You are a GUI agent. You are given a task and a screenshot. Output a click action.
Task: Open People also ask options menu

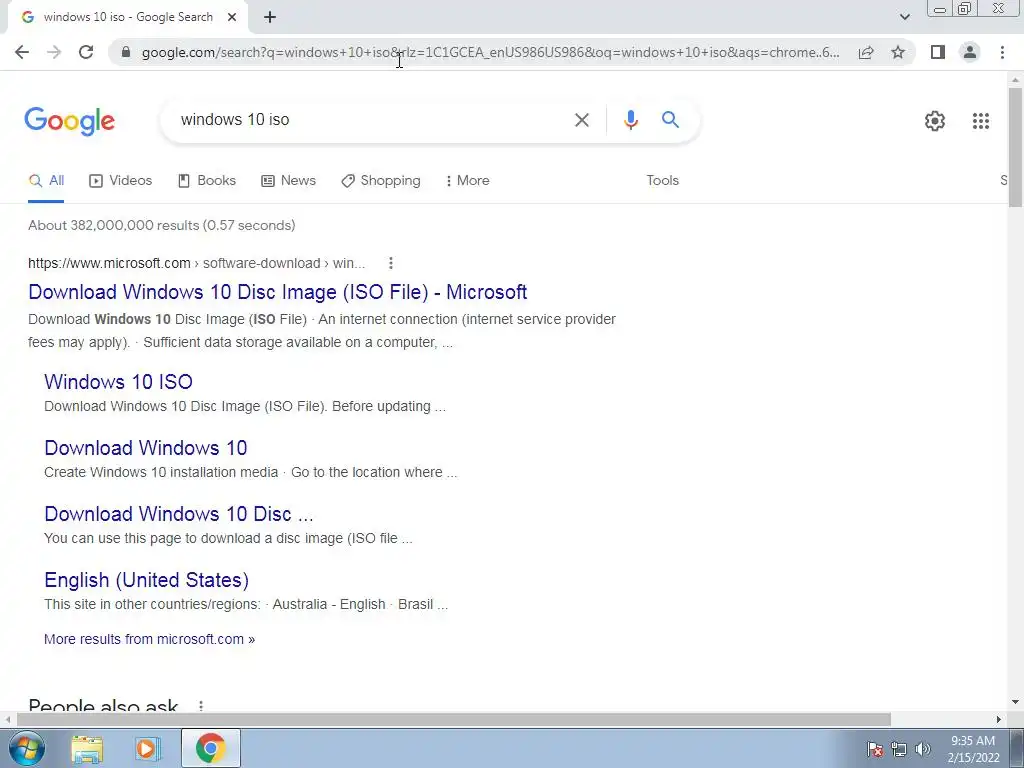[x=201, y=705]
